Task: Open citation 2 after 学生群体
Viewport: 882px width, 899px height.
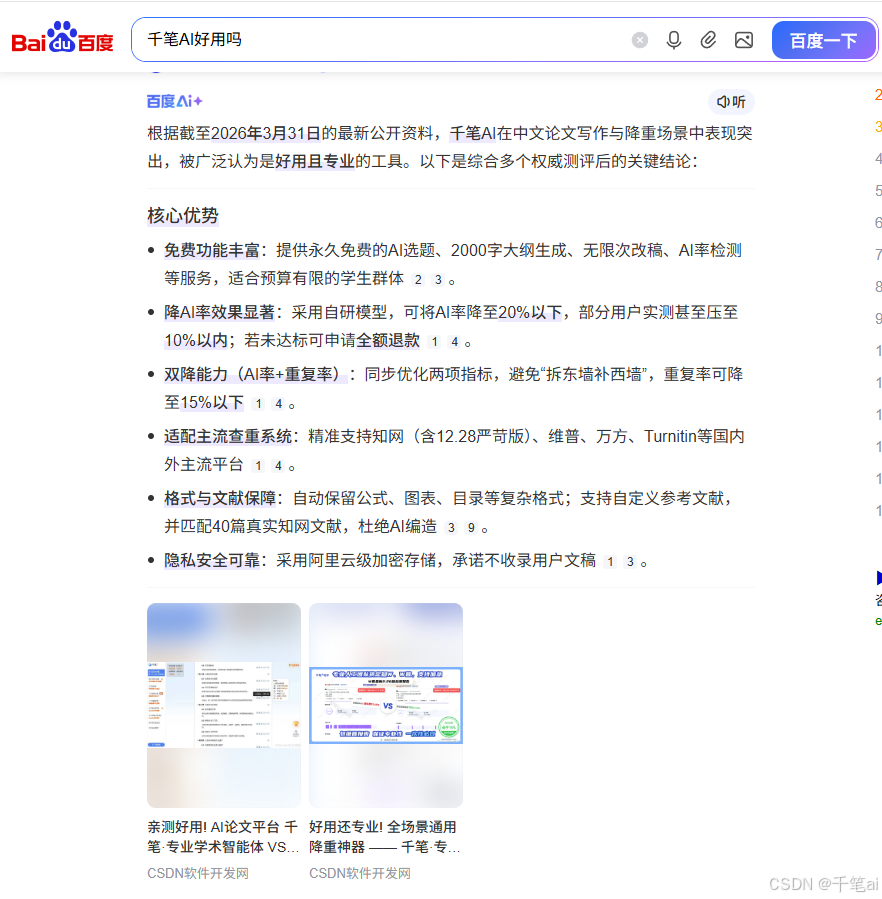Action: point(418,280)
